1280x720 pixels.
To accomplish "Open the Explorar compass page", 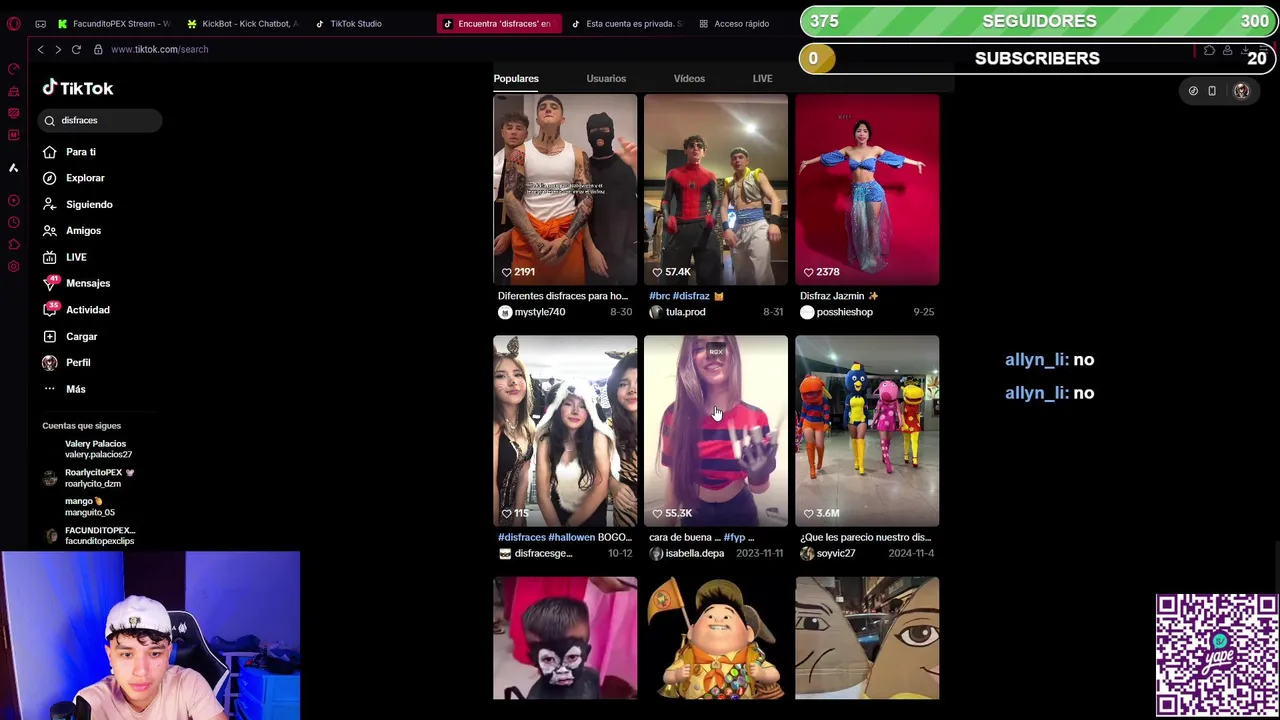I will (74, 178).
